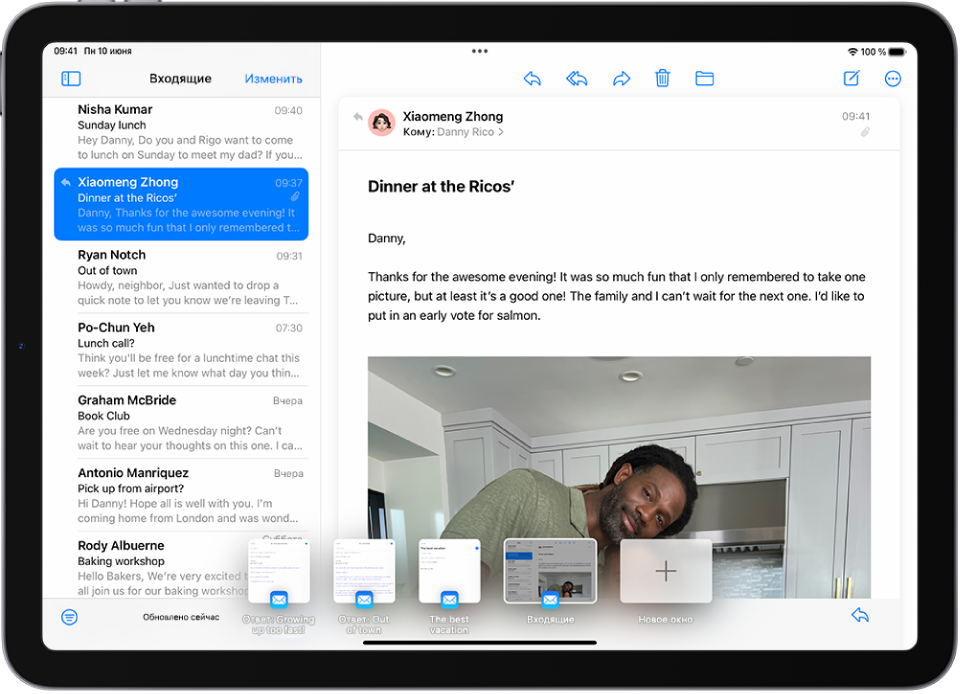Viewport: 963px width, 694px height.
Task: Open Graham McBride's Book Club email
Action: (181, 423)
